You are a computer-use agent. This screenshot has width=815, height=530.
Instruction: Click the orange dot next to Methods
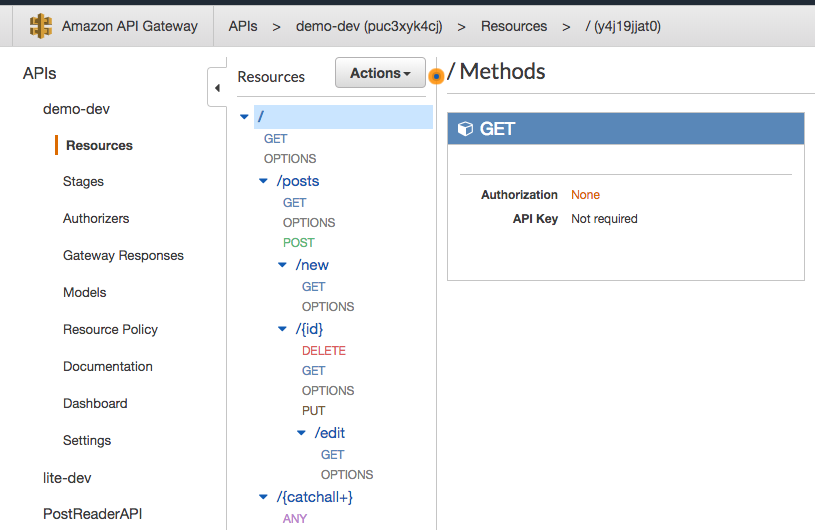pyautogui.click(x=436, y=75)
